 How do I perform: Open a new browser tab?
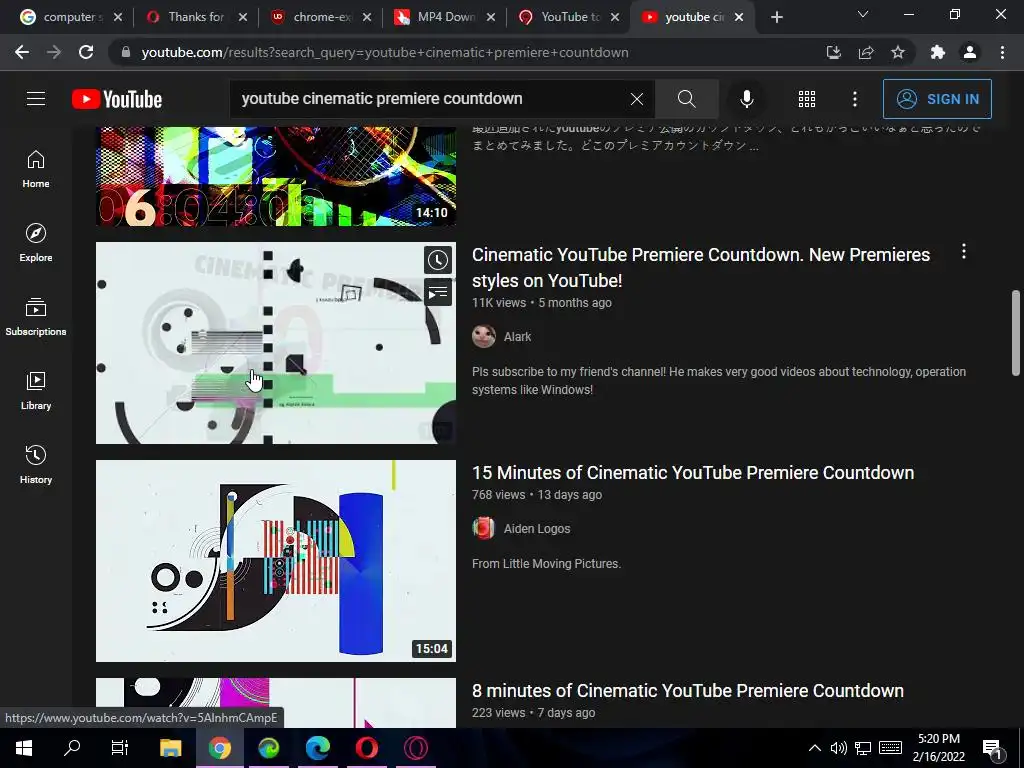(x=776, y=18)
